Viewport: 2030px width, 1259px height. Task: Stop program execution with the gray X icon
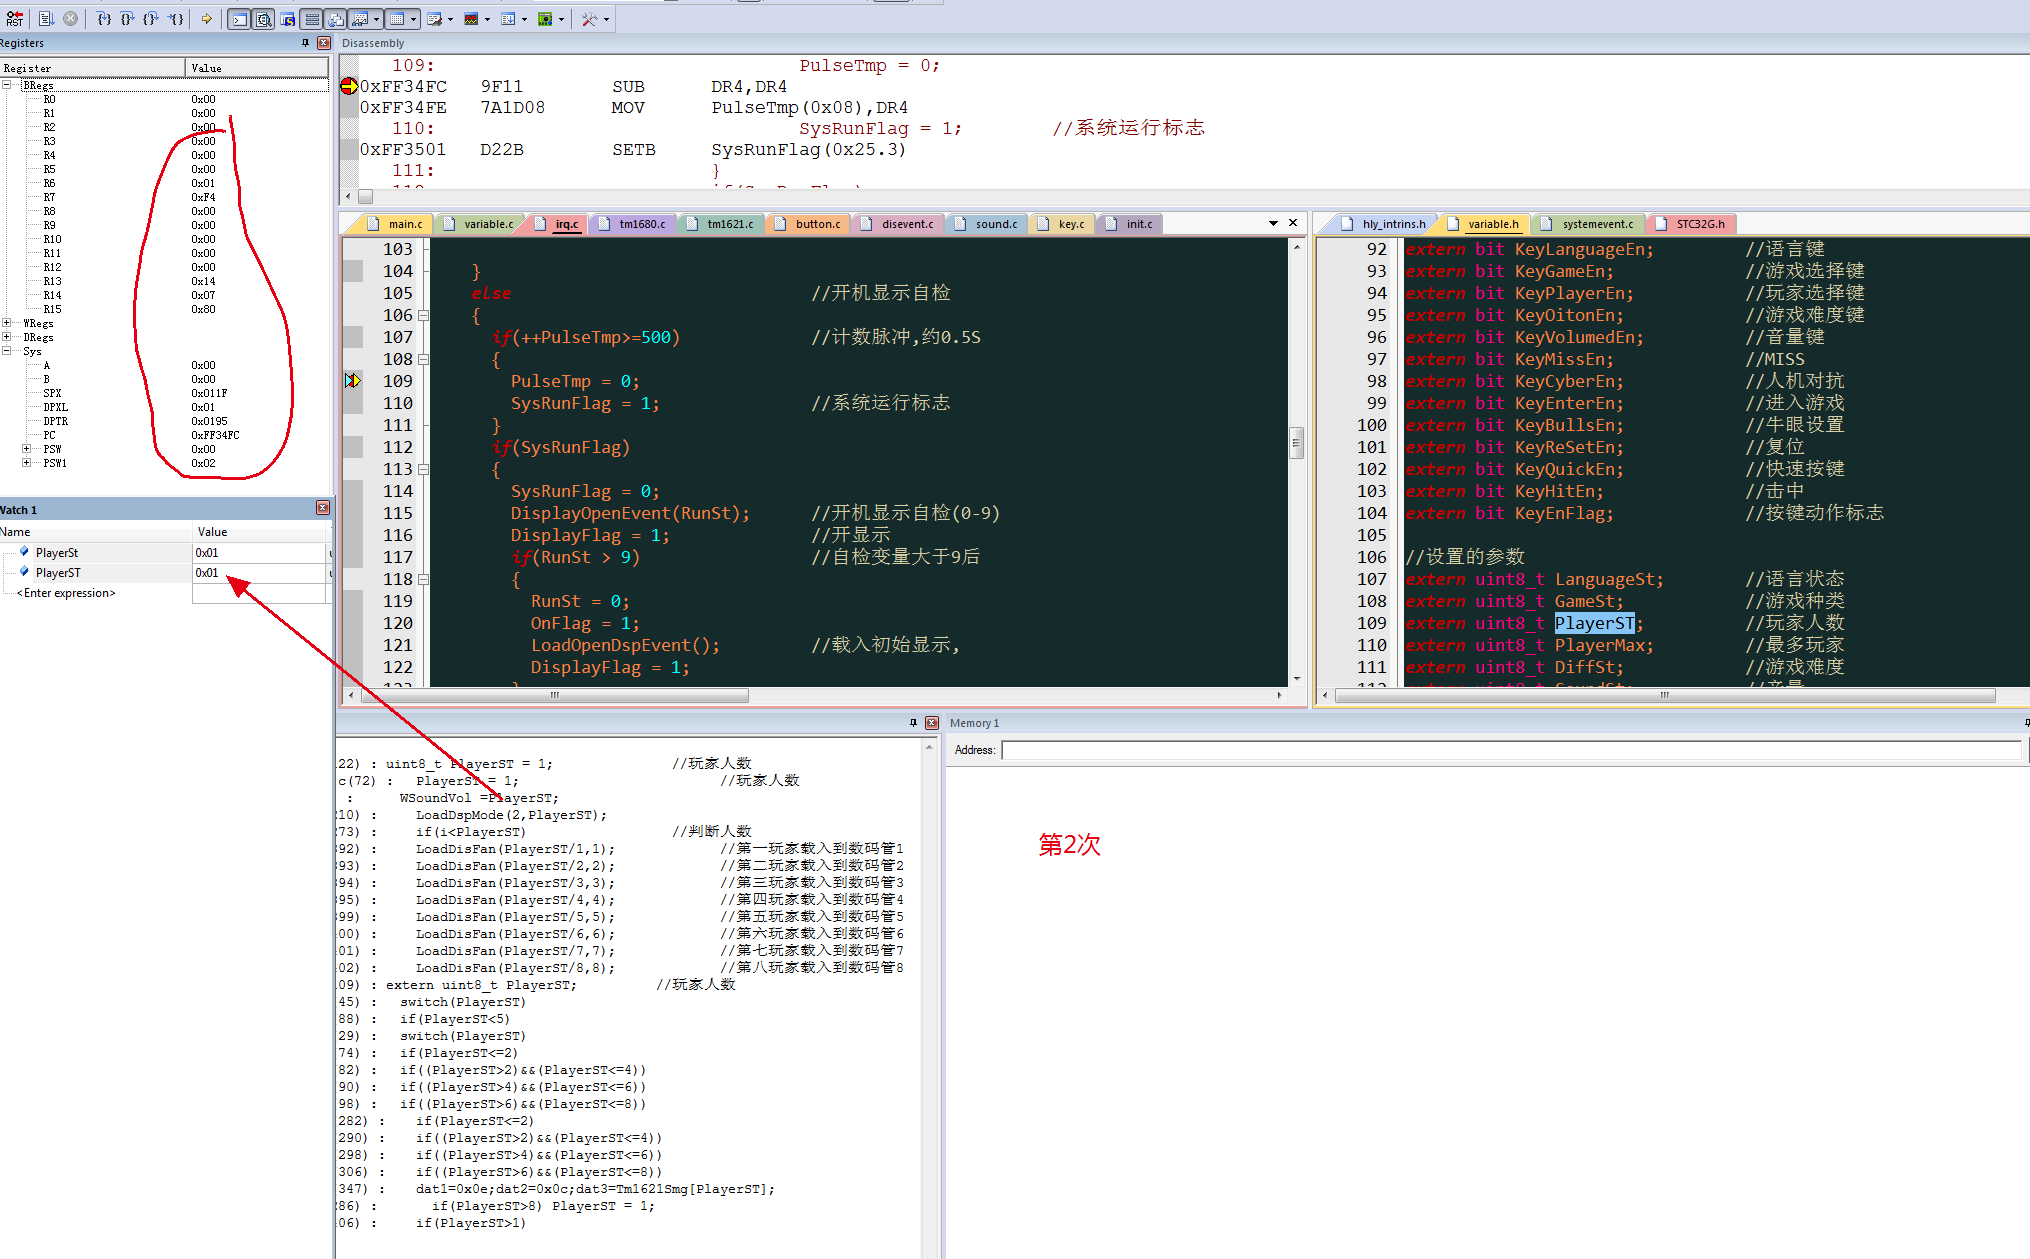71,18
